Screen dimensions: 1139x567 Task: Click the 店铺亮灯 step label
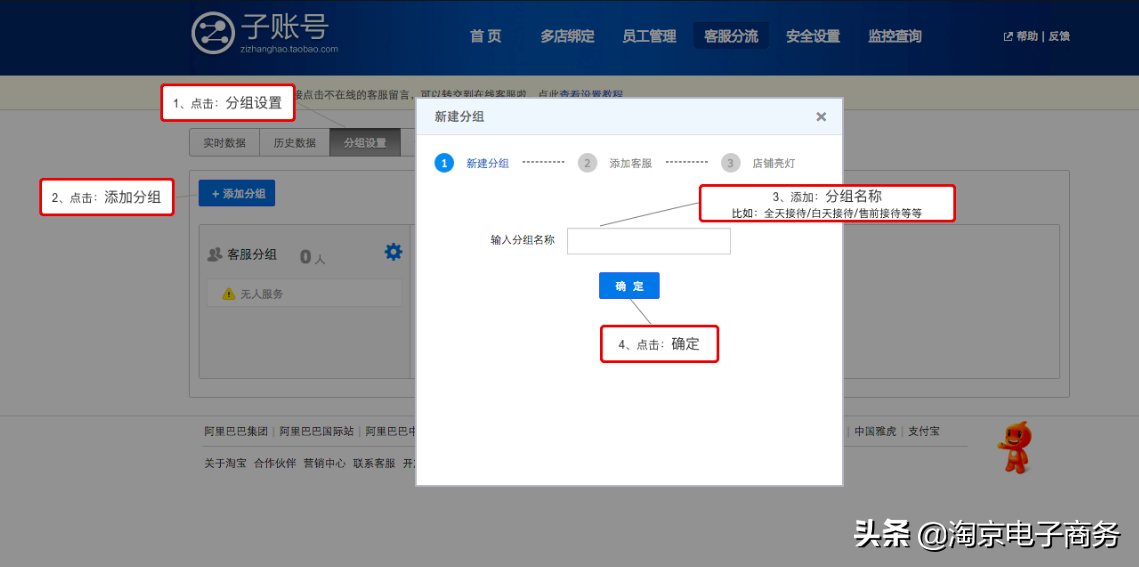tap(774, 163)
